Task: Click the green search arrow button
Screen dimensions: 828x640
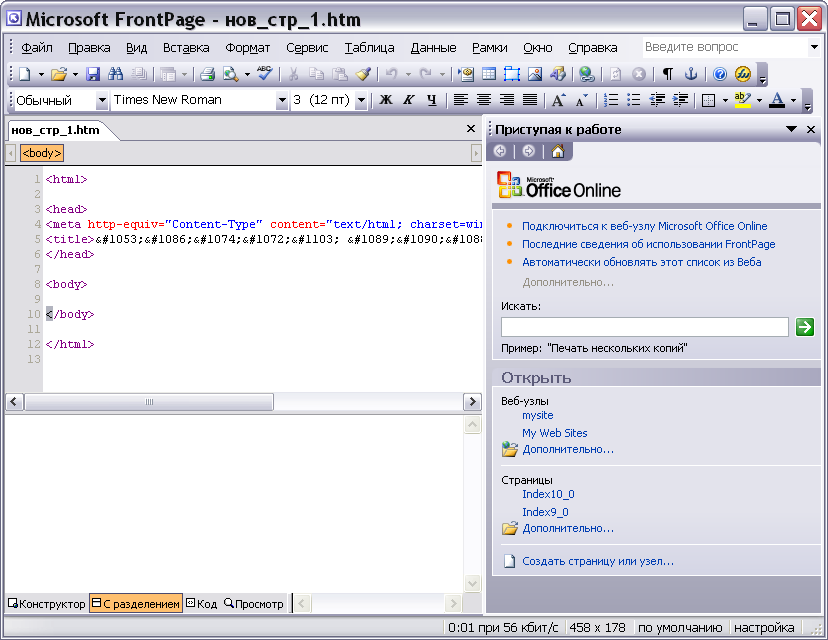Action: (804, 327)
